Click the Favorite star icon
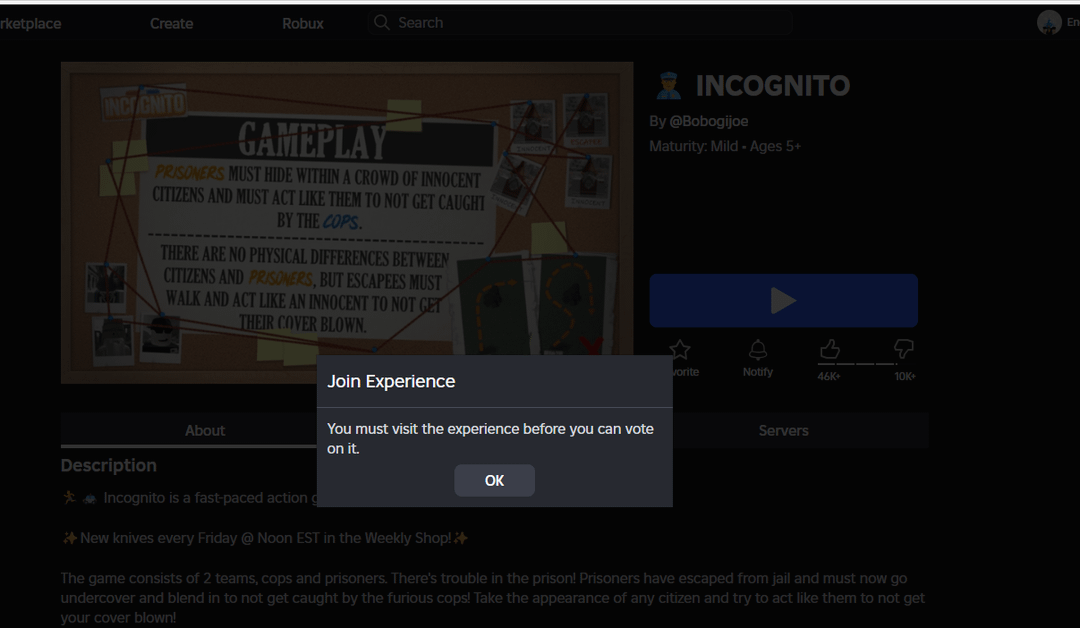This screenshot has width=1080, height=628. point(680,350)
